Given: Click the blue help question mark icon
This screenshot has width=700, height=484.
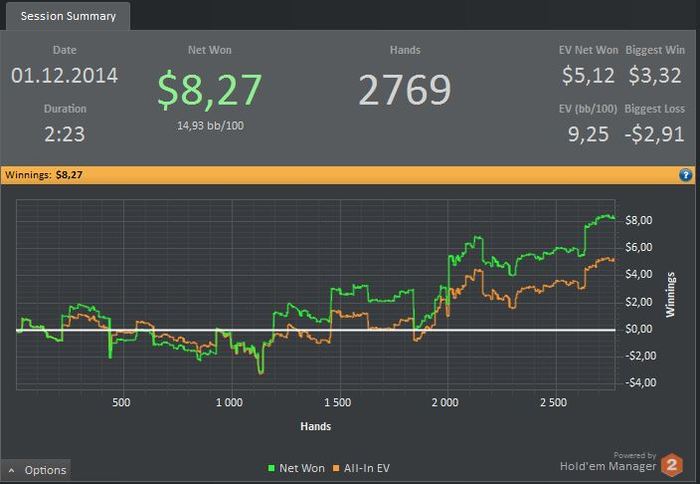Looking at the screenshot, I should tap(686, 175).
